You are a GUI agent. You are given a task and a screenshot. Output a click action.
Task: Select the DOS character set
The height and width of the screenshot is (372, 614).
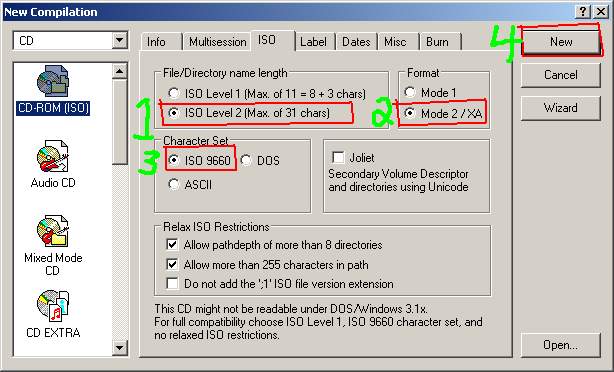[246, 160]
